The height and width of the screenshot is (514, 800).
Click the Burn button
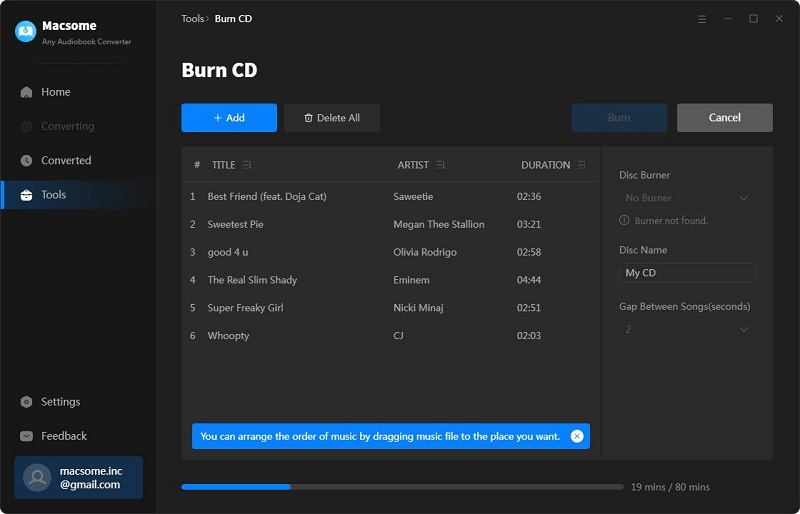[619, 118]
